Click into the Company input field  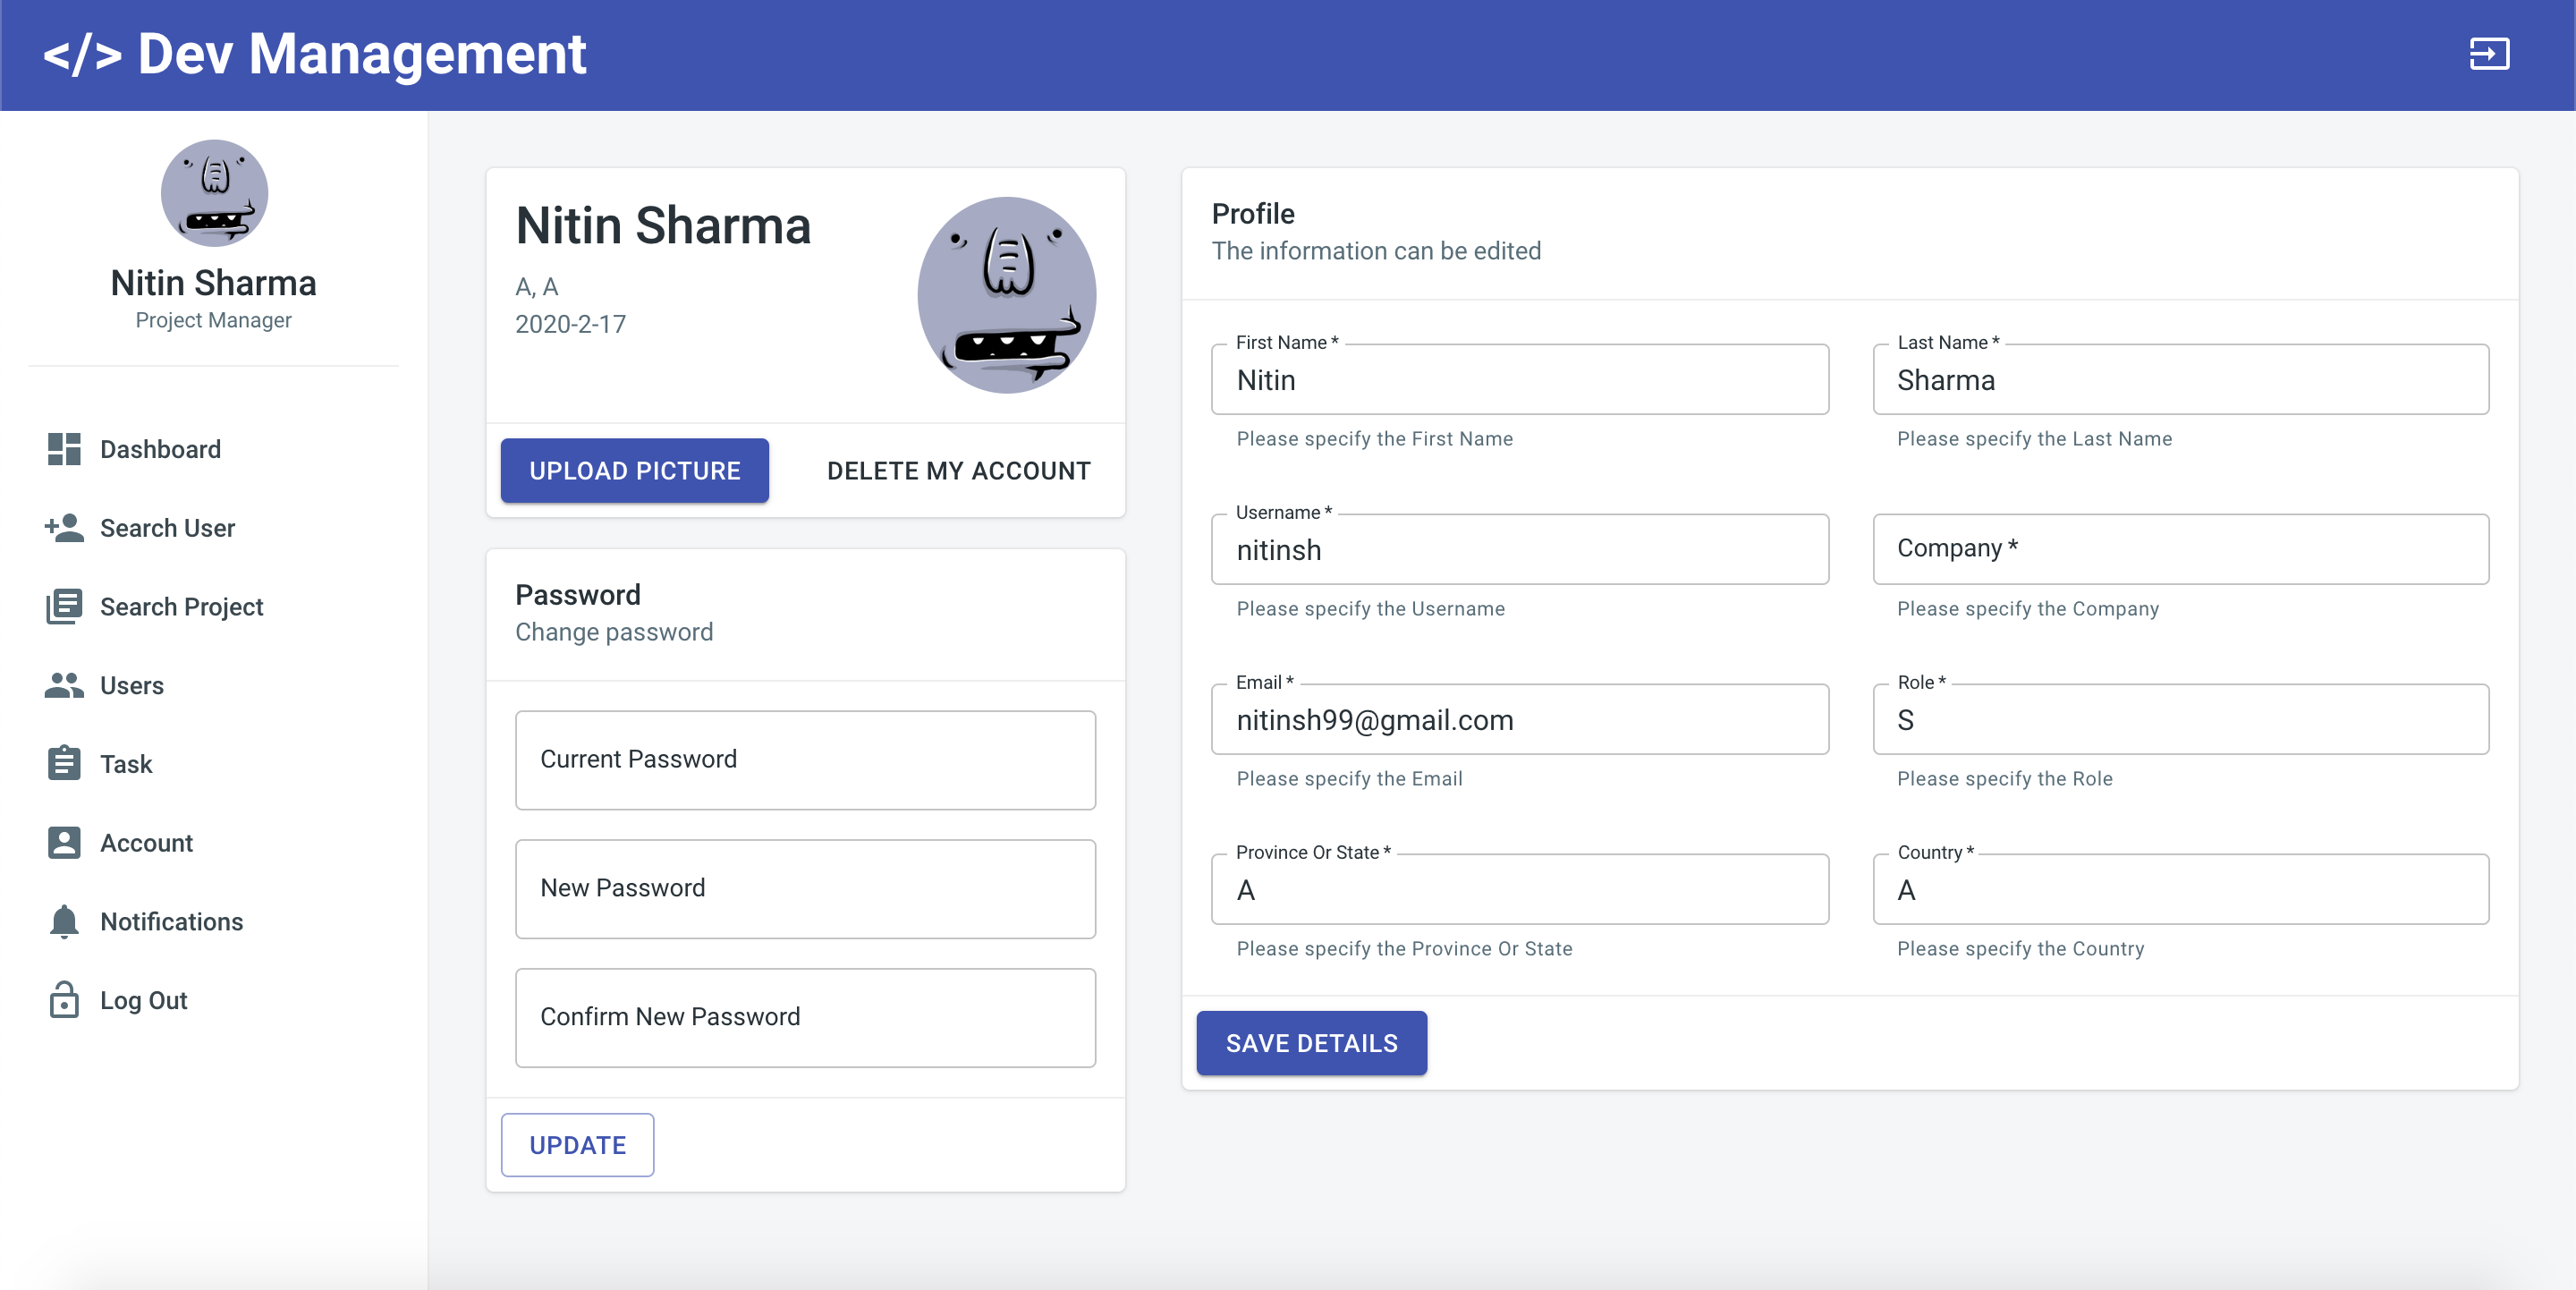2180,549
